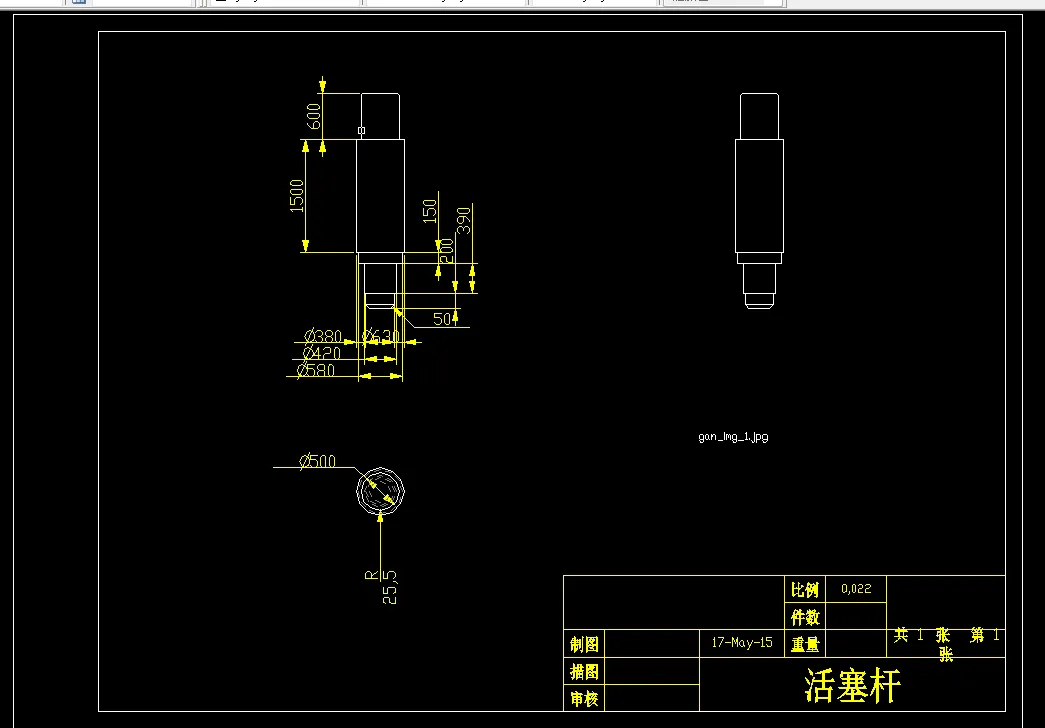Select the 共 1 张 第 1 张 sheet text
This screenshot has width=1045, height=728.
point(946,644)
